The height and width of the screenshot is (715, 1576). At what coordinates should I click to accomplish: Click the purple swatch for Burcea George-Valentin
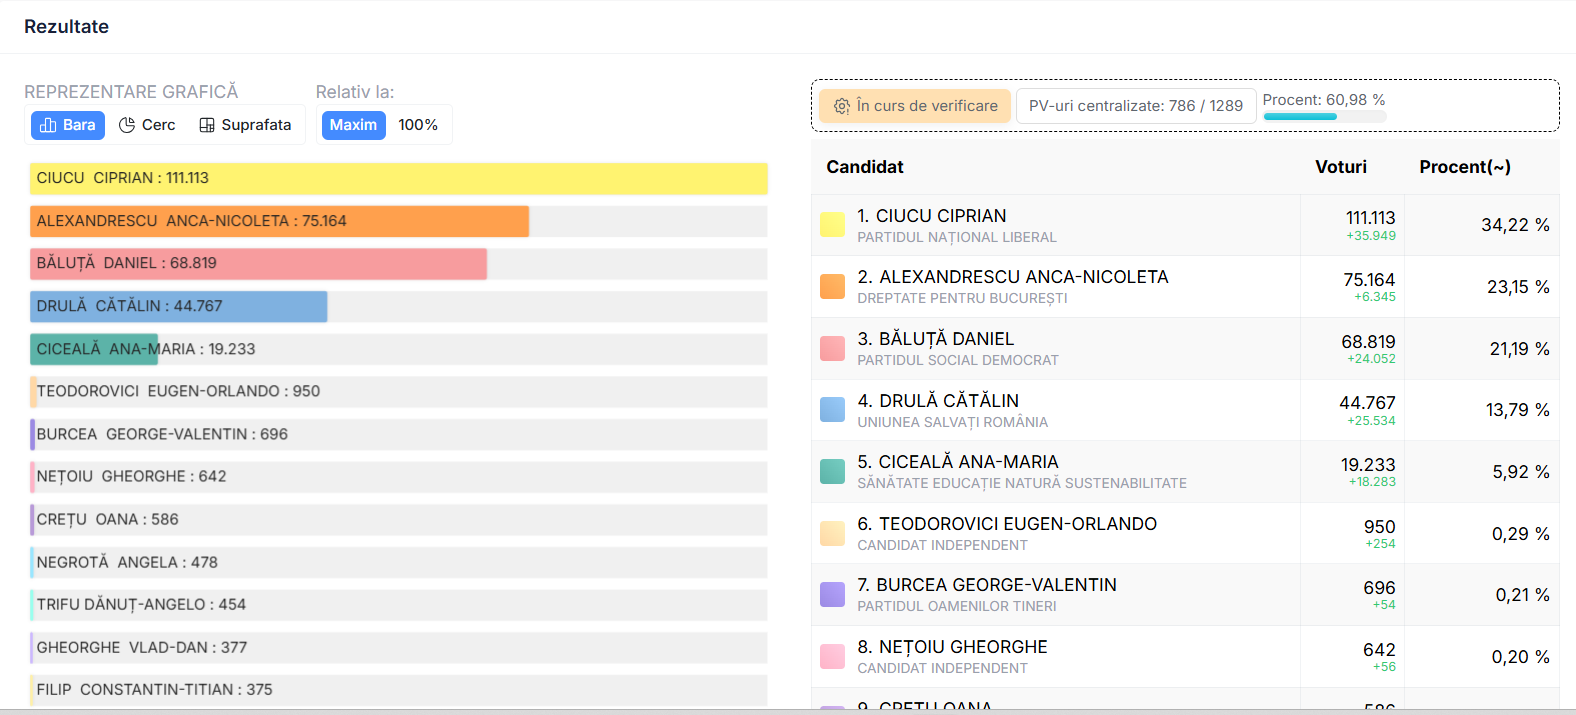click(832, 595)
